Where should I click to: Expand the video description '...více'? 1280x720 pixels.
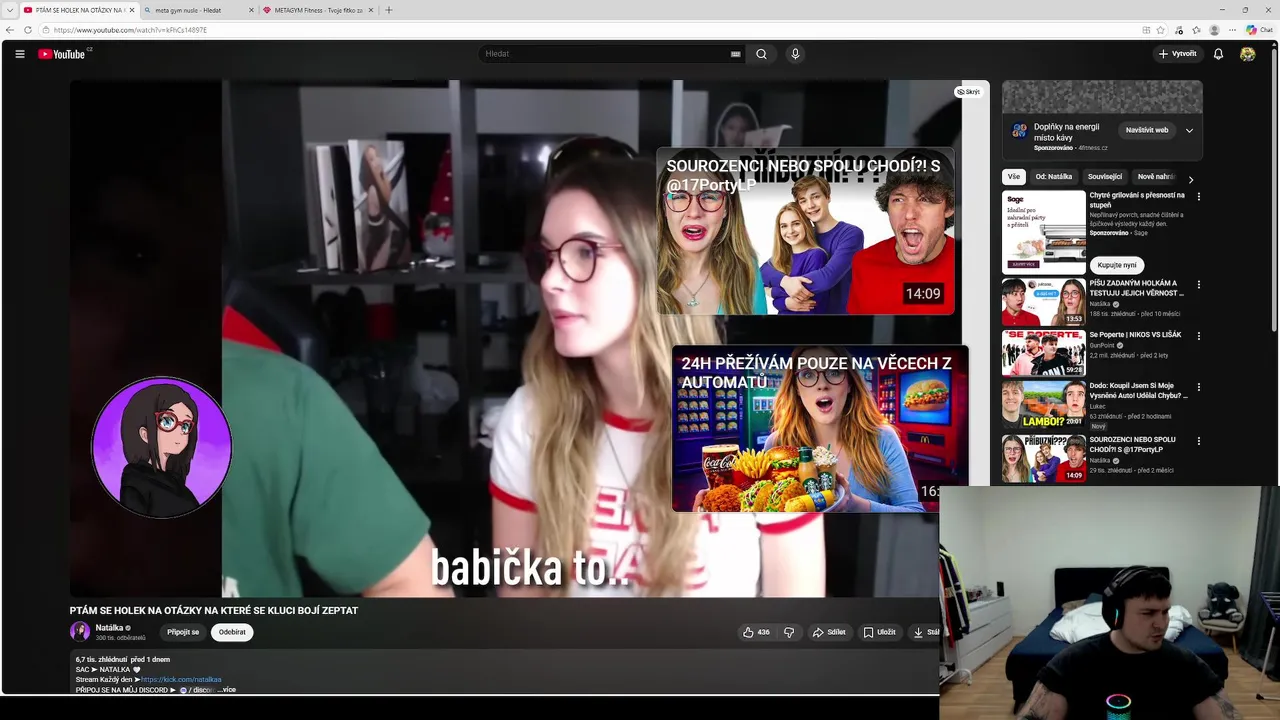point(228,689)
